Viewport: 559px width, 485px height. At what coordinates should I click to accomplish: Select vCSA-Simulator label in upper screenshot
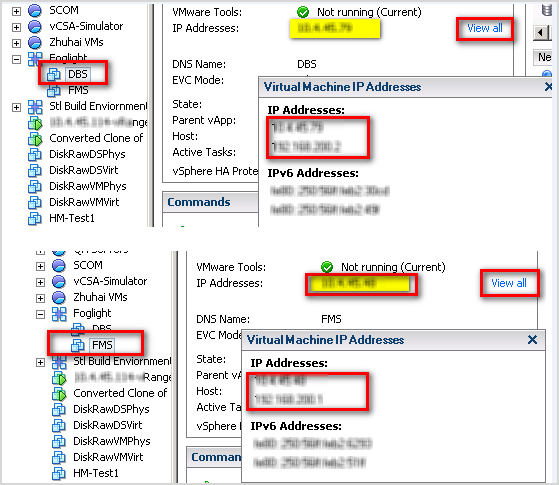point(86,26)
